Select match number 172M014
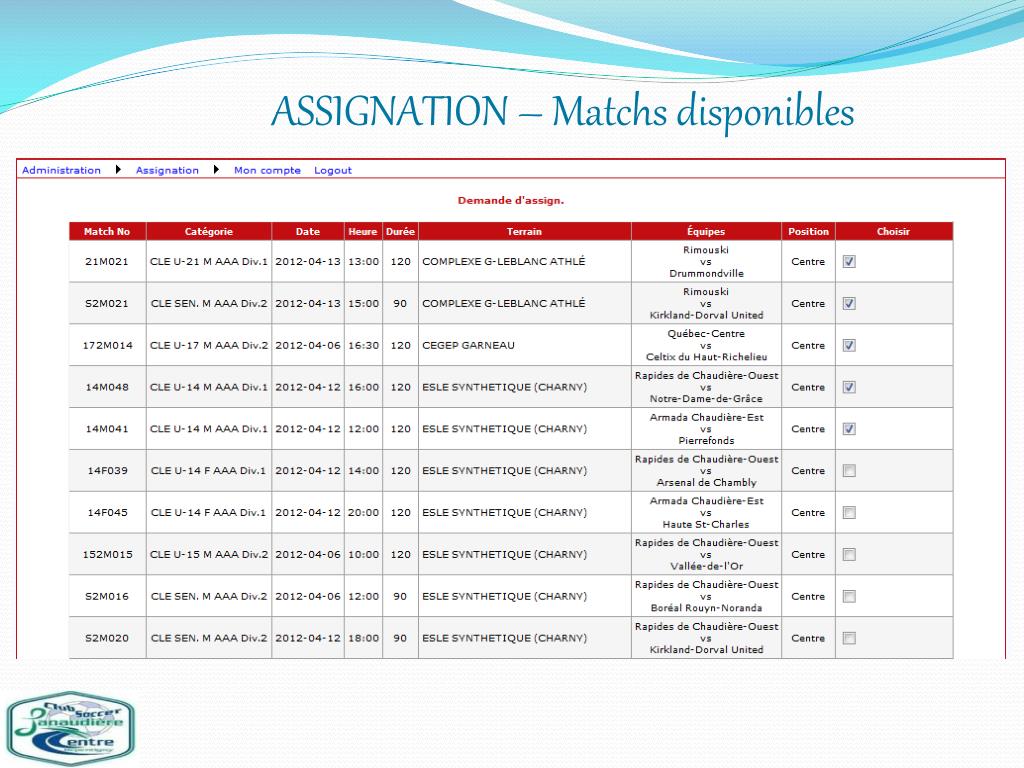The width and height of the screenshot is (1024, 768). click(107, 345)
